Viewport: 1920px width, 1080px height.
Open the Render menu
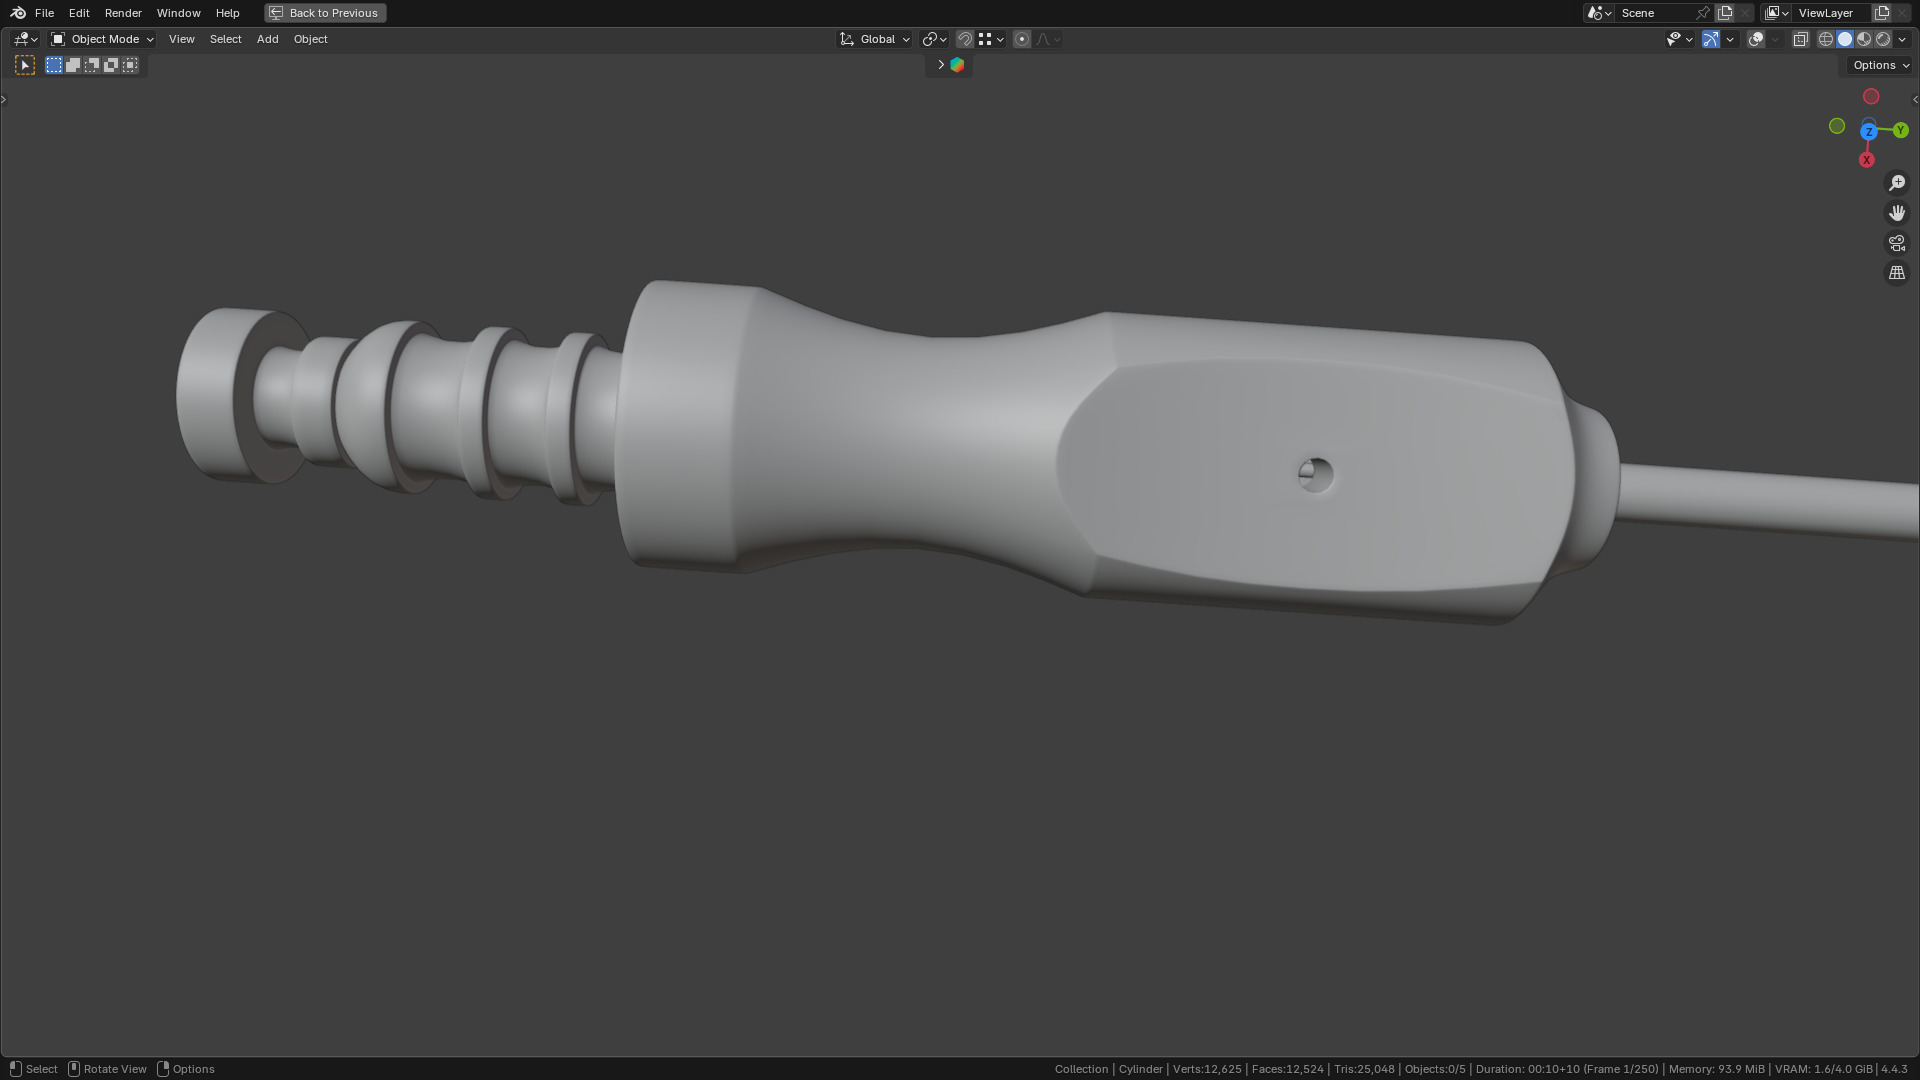pyautogui.click(x=123, y=13)
